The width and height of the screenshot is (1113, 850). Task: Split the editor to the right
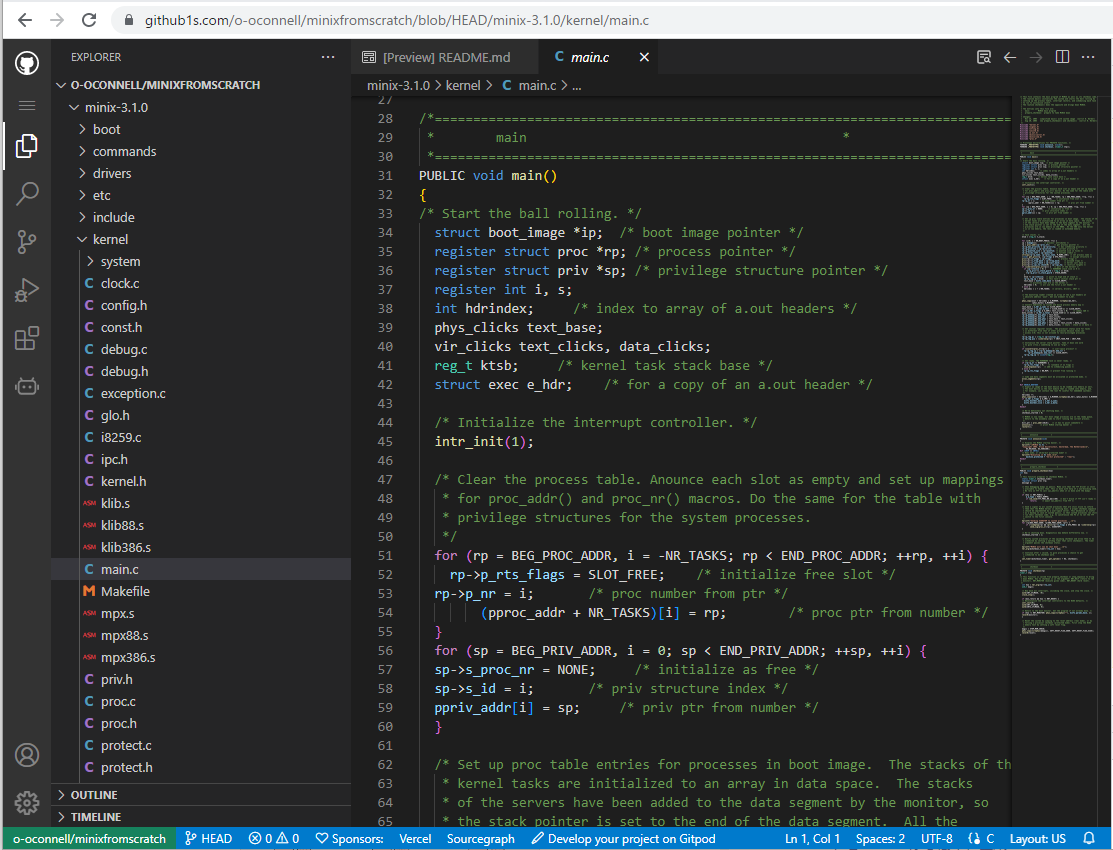point(1062,57)
